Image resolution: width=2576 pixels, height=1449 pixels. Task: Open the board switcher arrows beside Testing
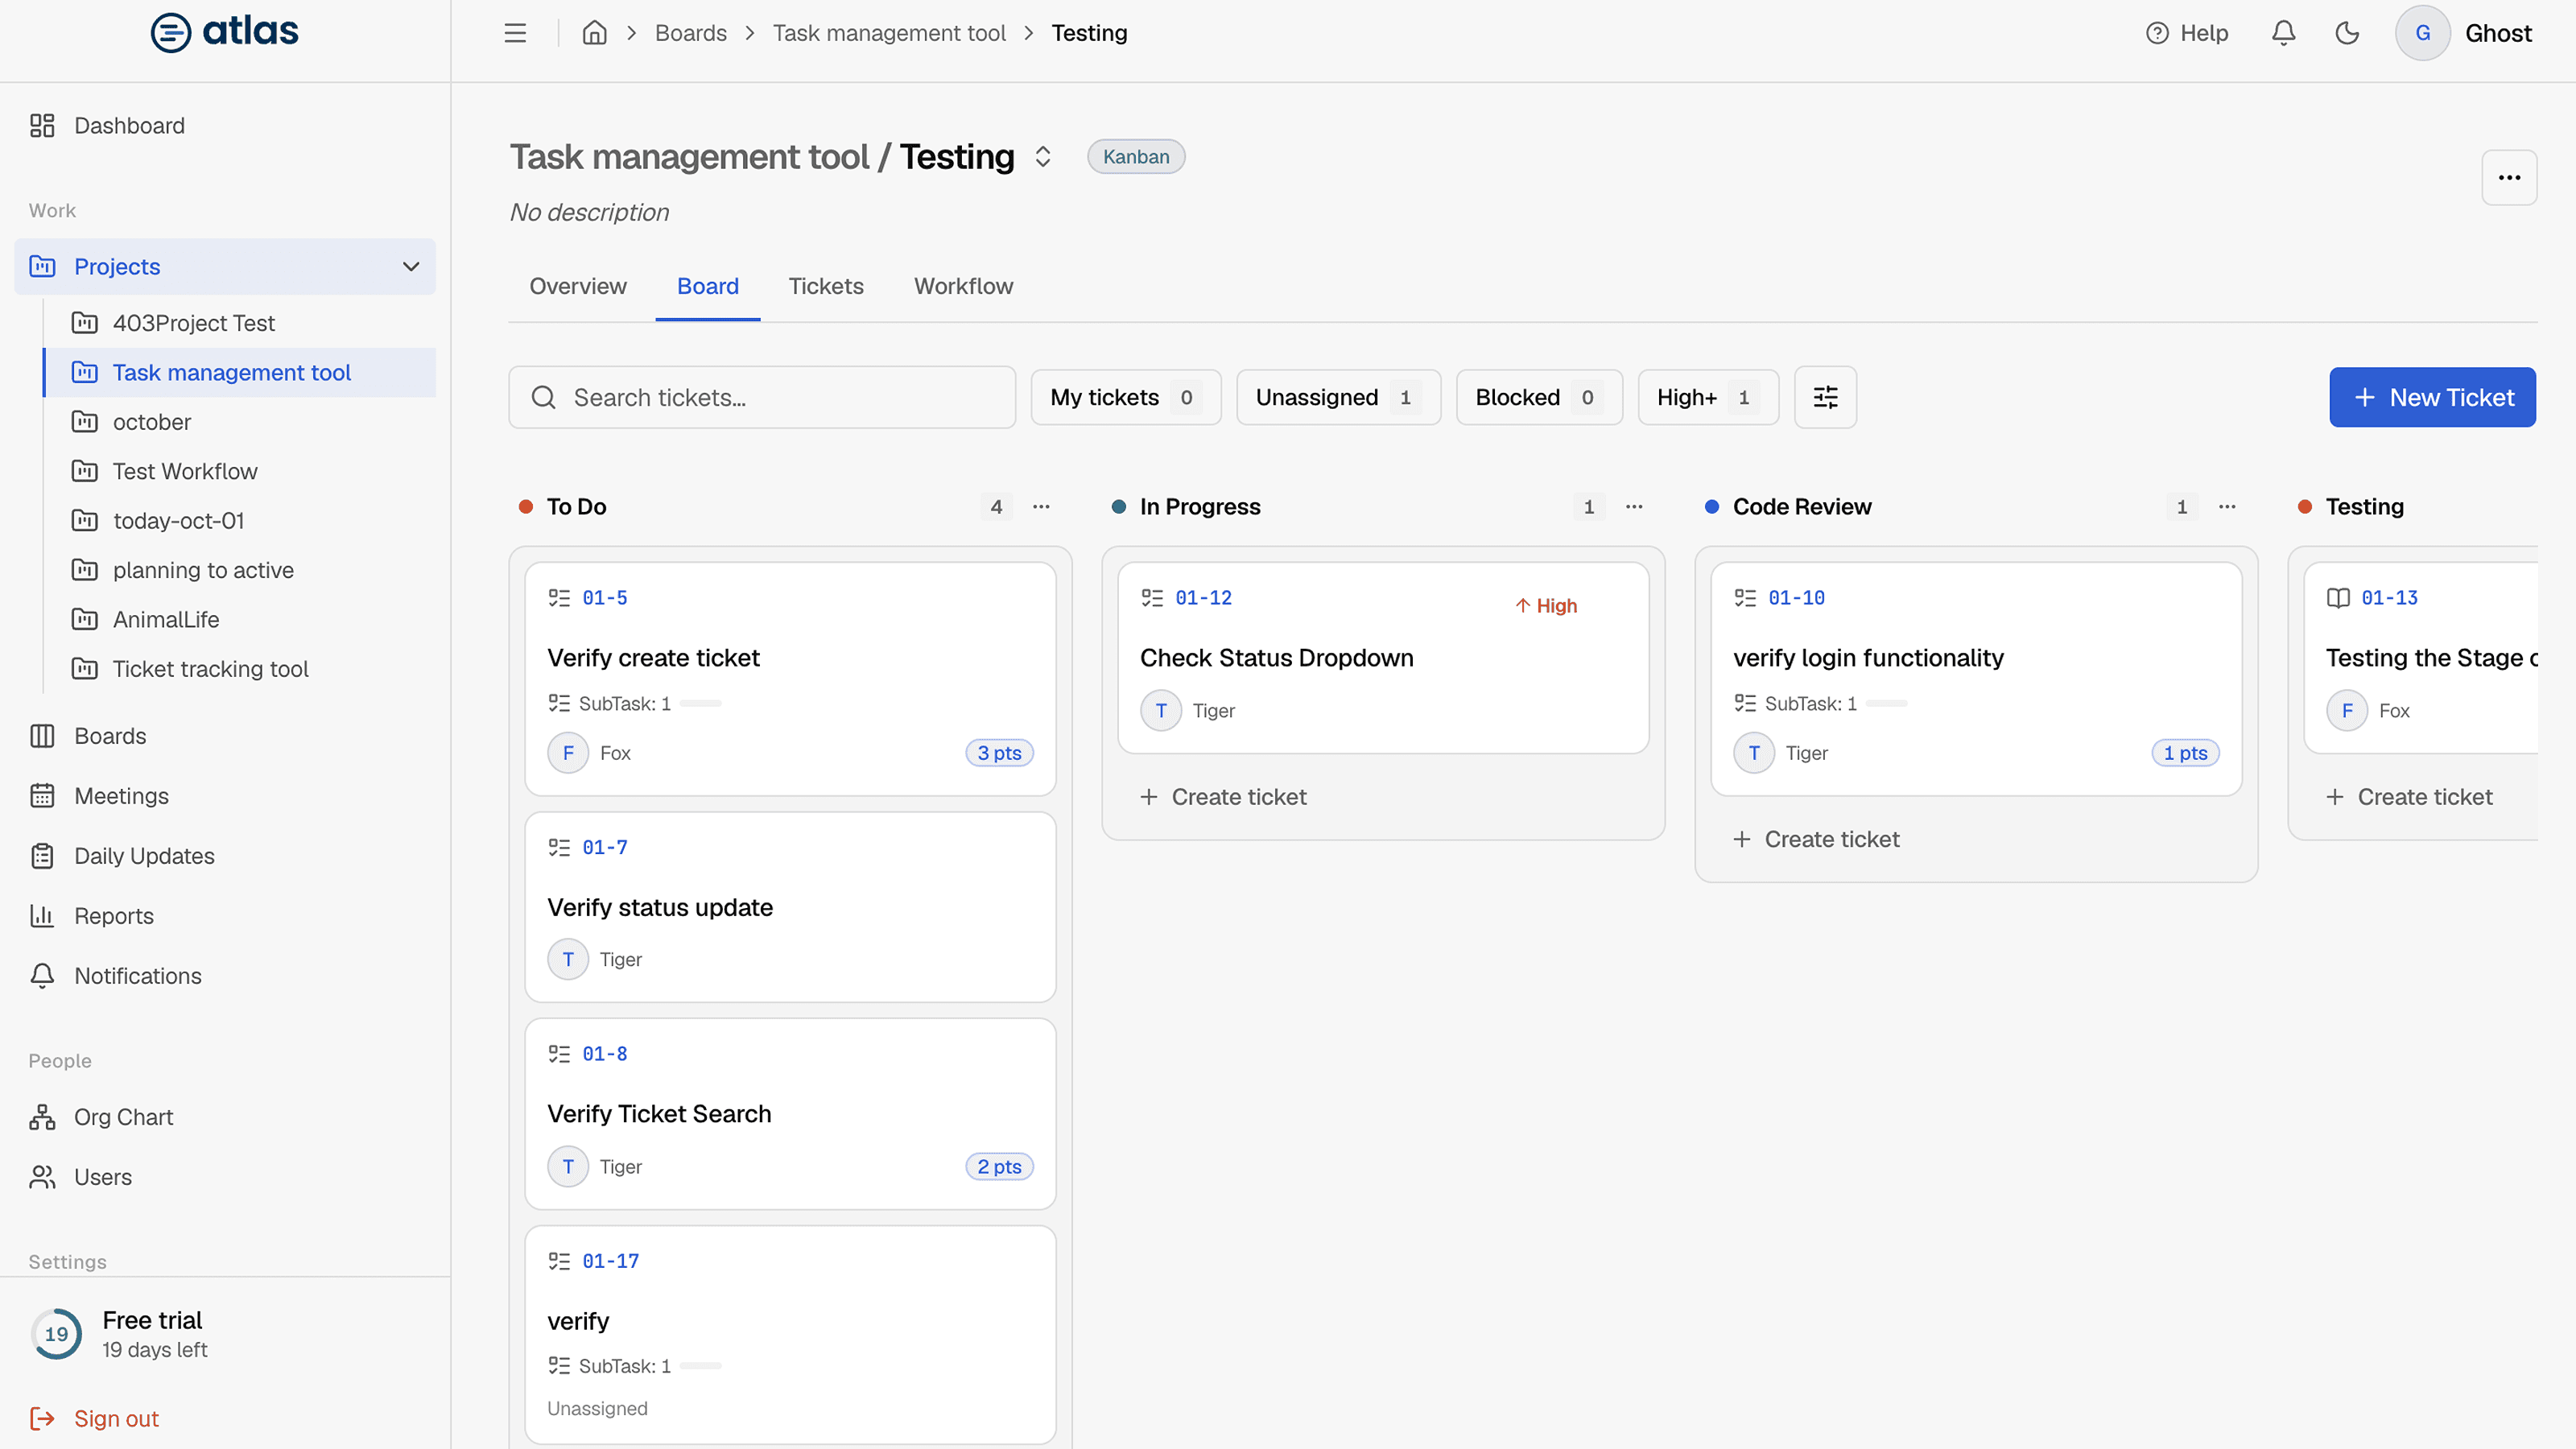click(x=1043, y=157)
